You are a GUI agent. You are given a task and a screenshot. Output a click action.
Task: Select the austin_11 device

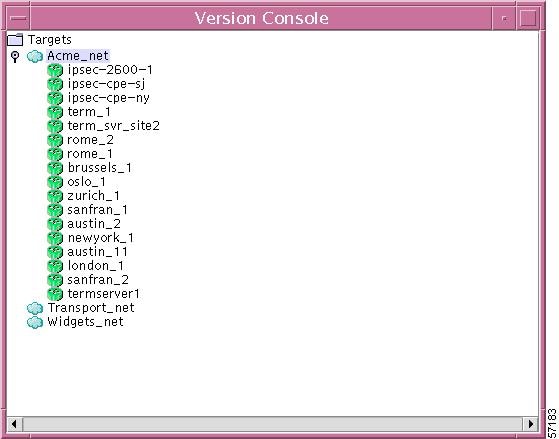click(97, 252)
